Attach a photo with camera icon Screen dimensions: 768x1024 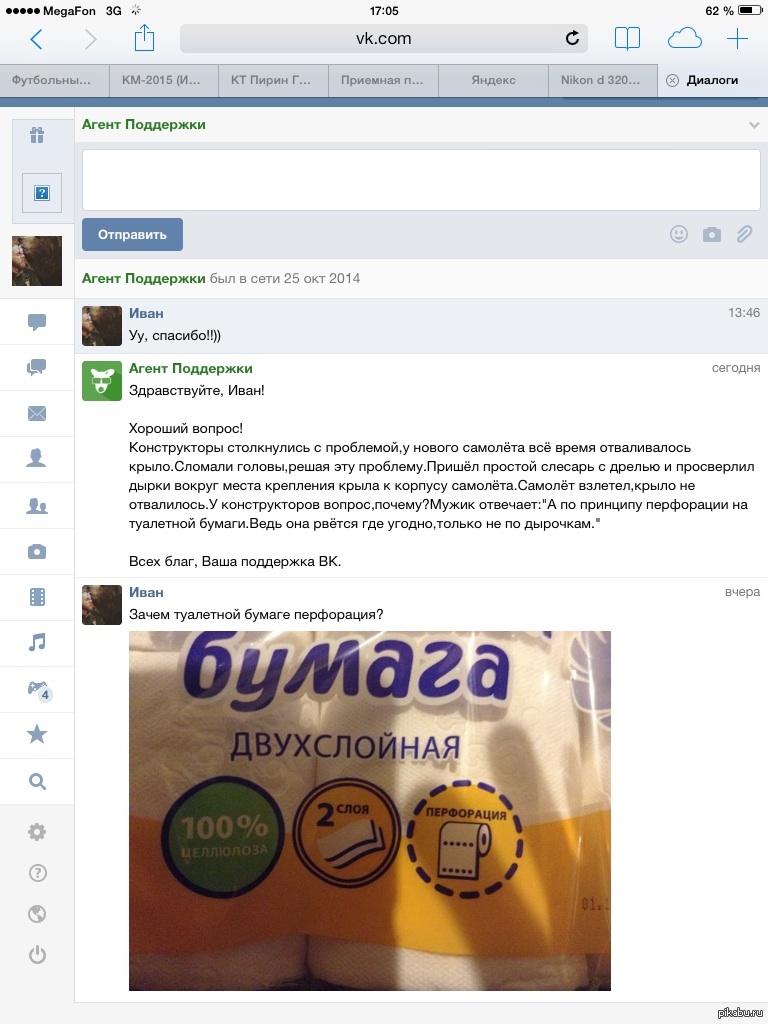(712, 234)
